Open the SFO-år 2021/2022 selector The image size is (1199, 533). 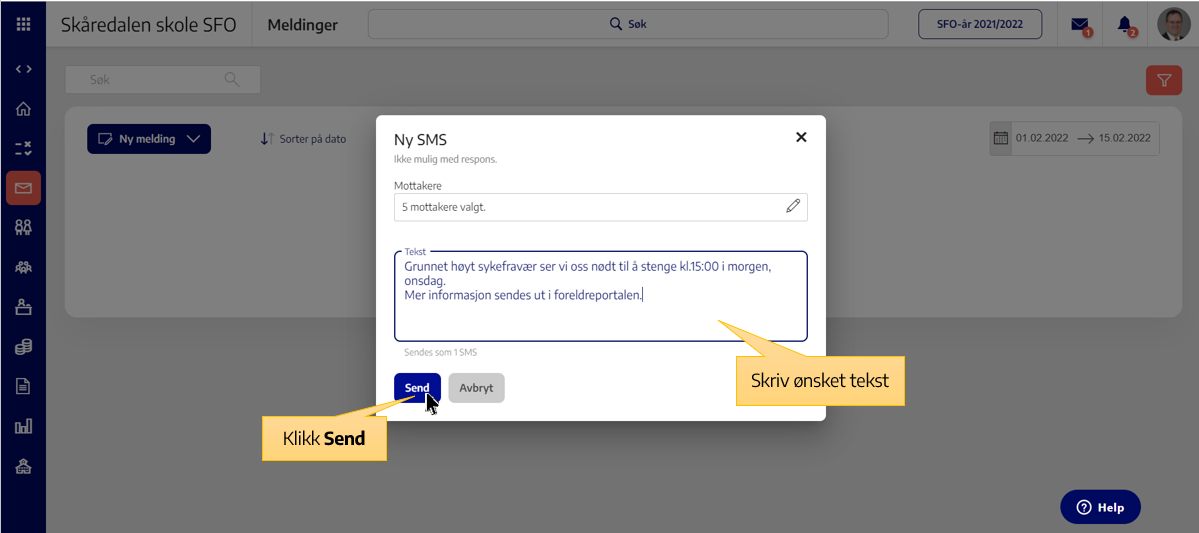click(979, 24)
